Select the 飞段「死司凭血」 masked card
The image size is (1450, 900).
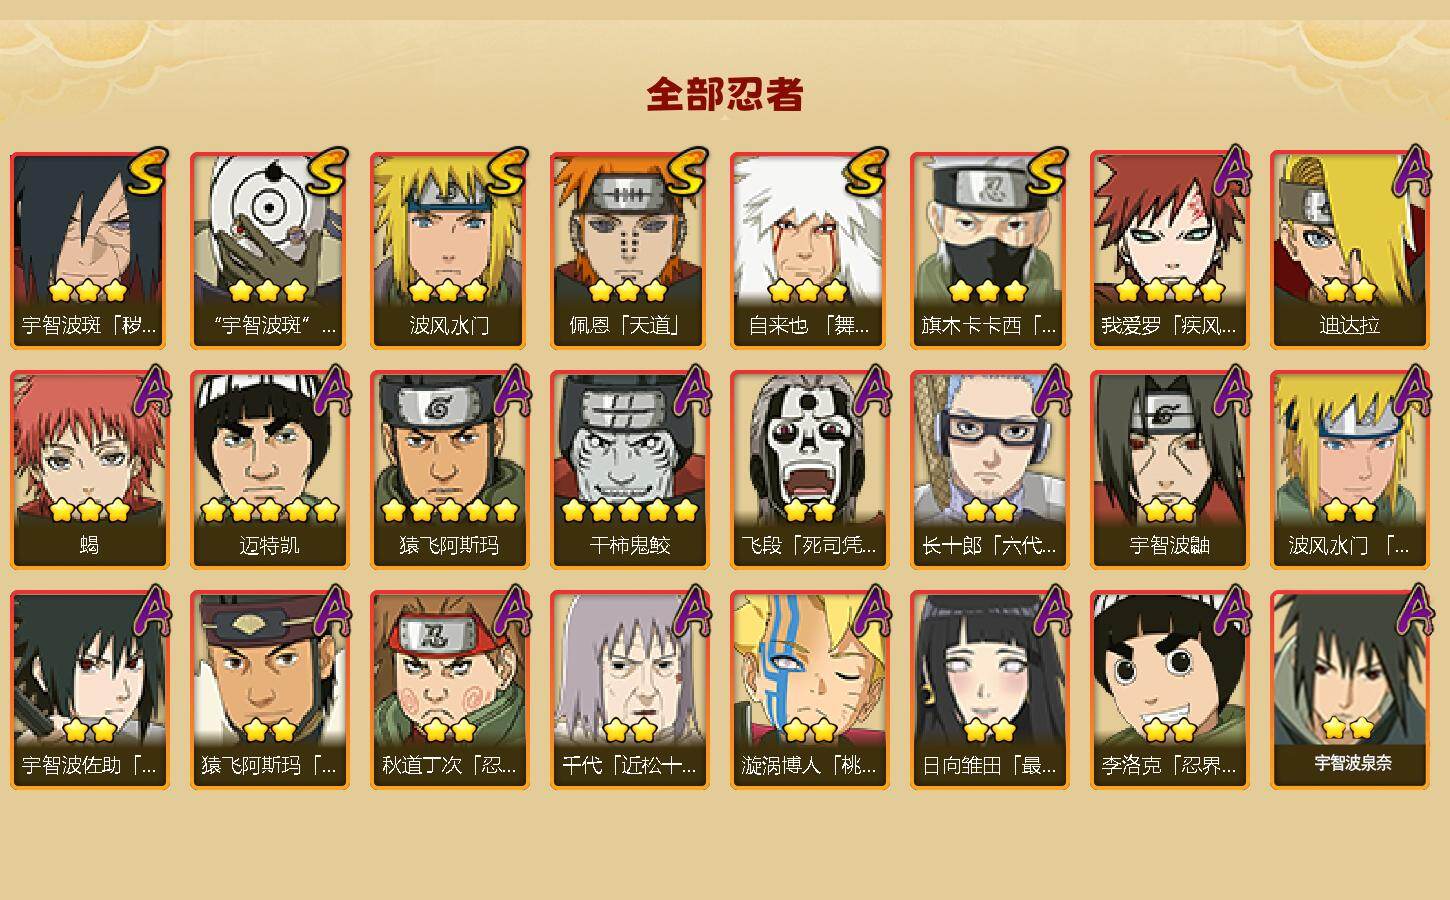coord(809,470)
